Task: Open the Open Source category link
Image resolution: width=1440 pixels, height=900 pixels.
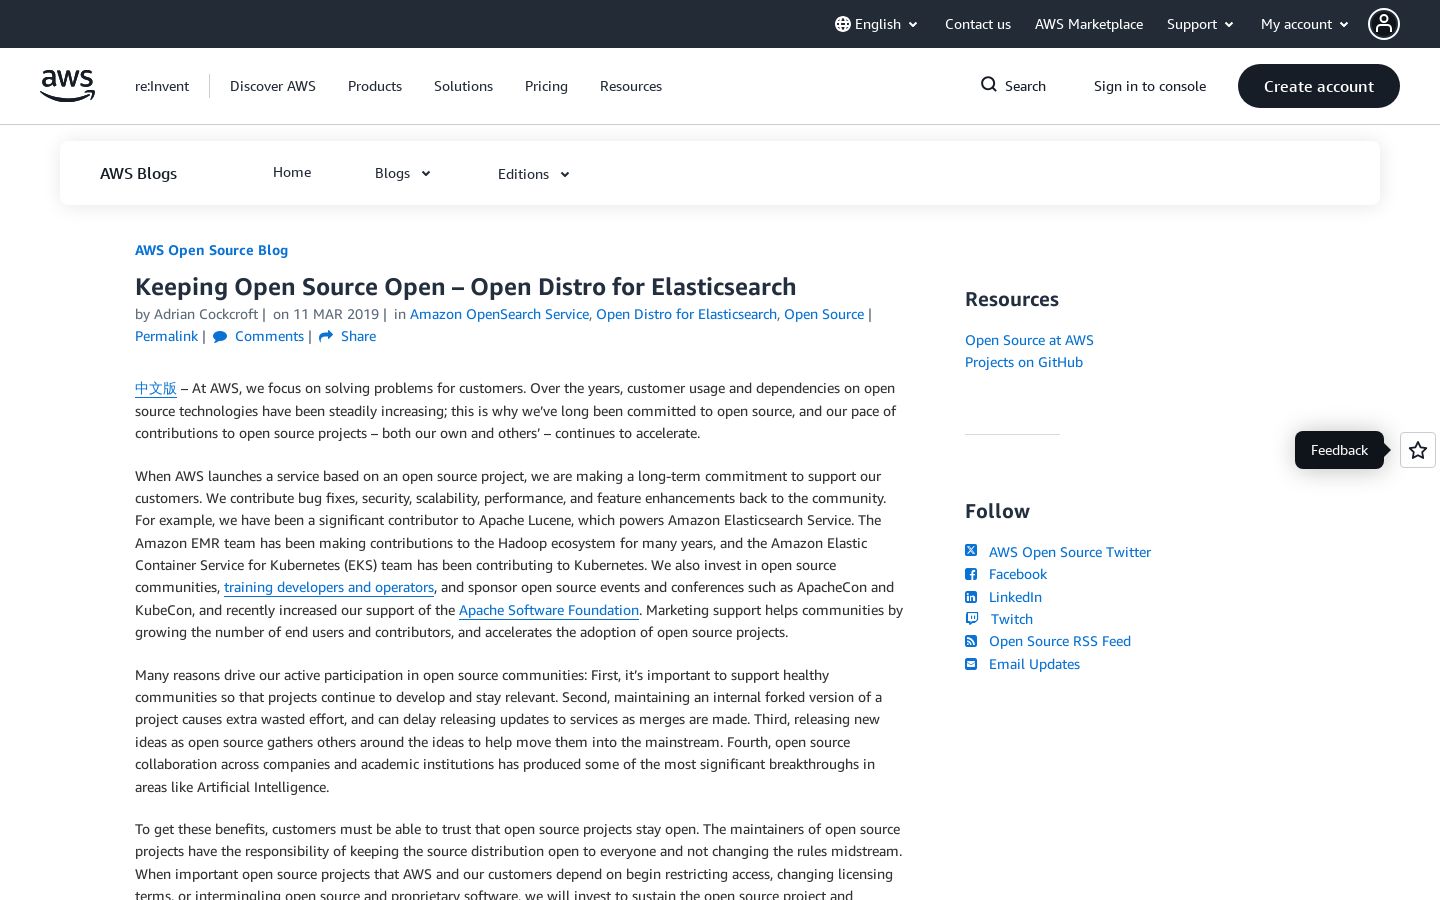Action: point(824,314)
